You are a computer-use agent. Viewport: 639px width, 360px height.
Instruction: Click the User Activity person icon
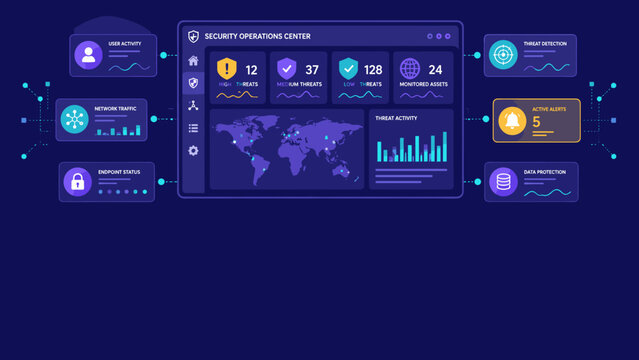(x=88, y=55)
